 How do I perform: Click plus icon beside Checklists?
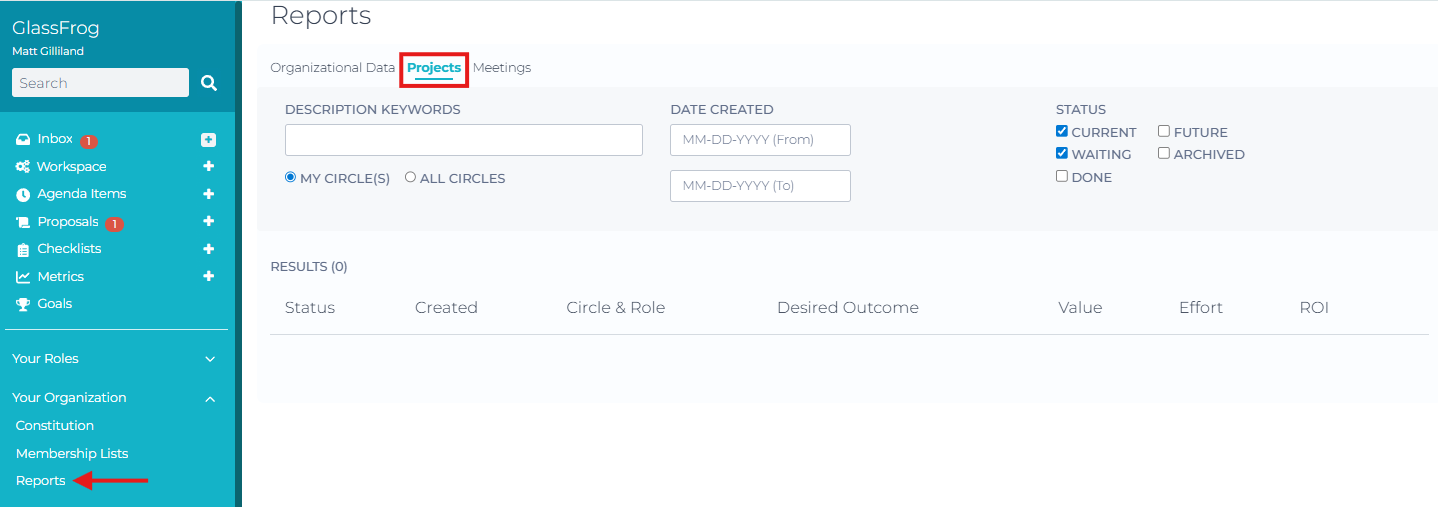[208, 249]
